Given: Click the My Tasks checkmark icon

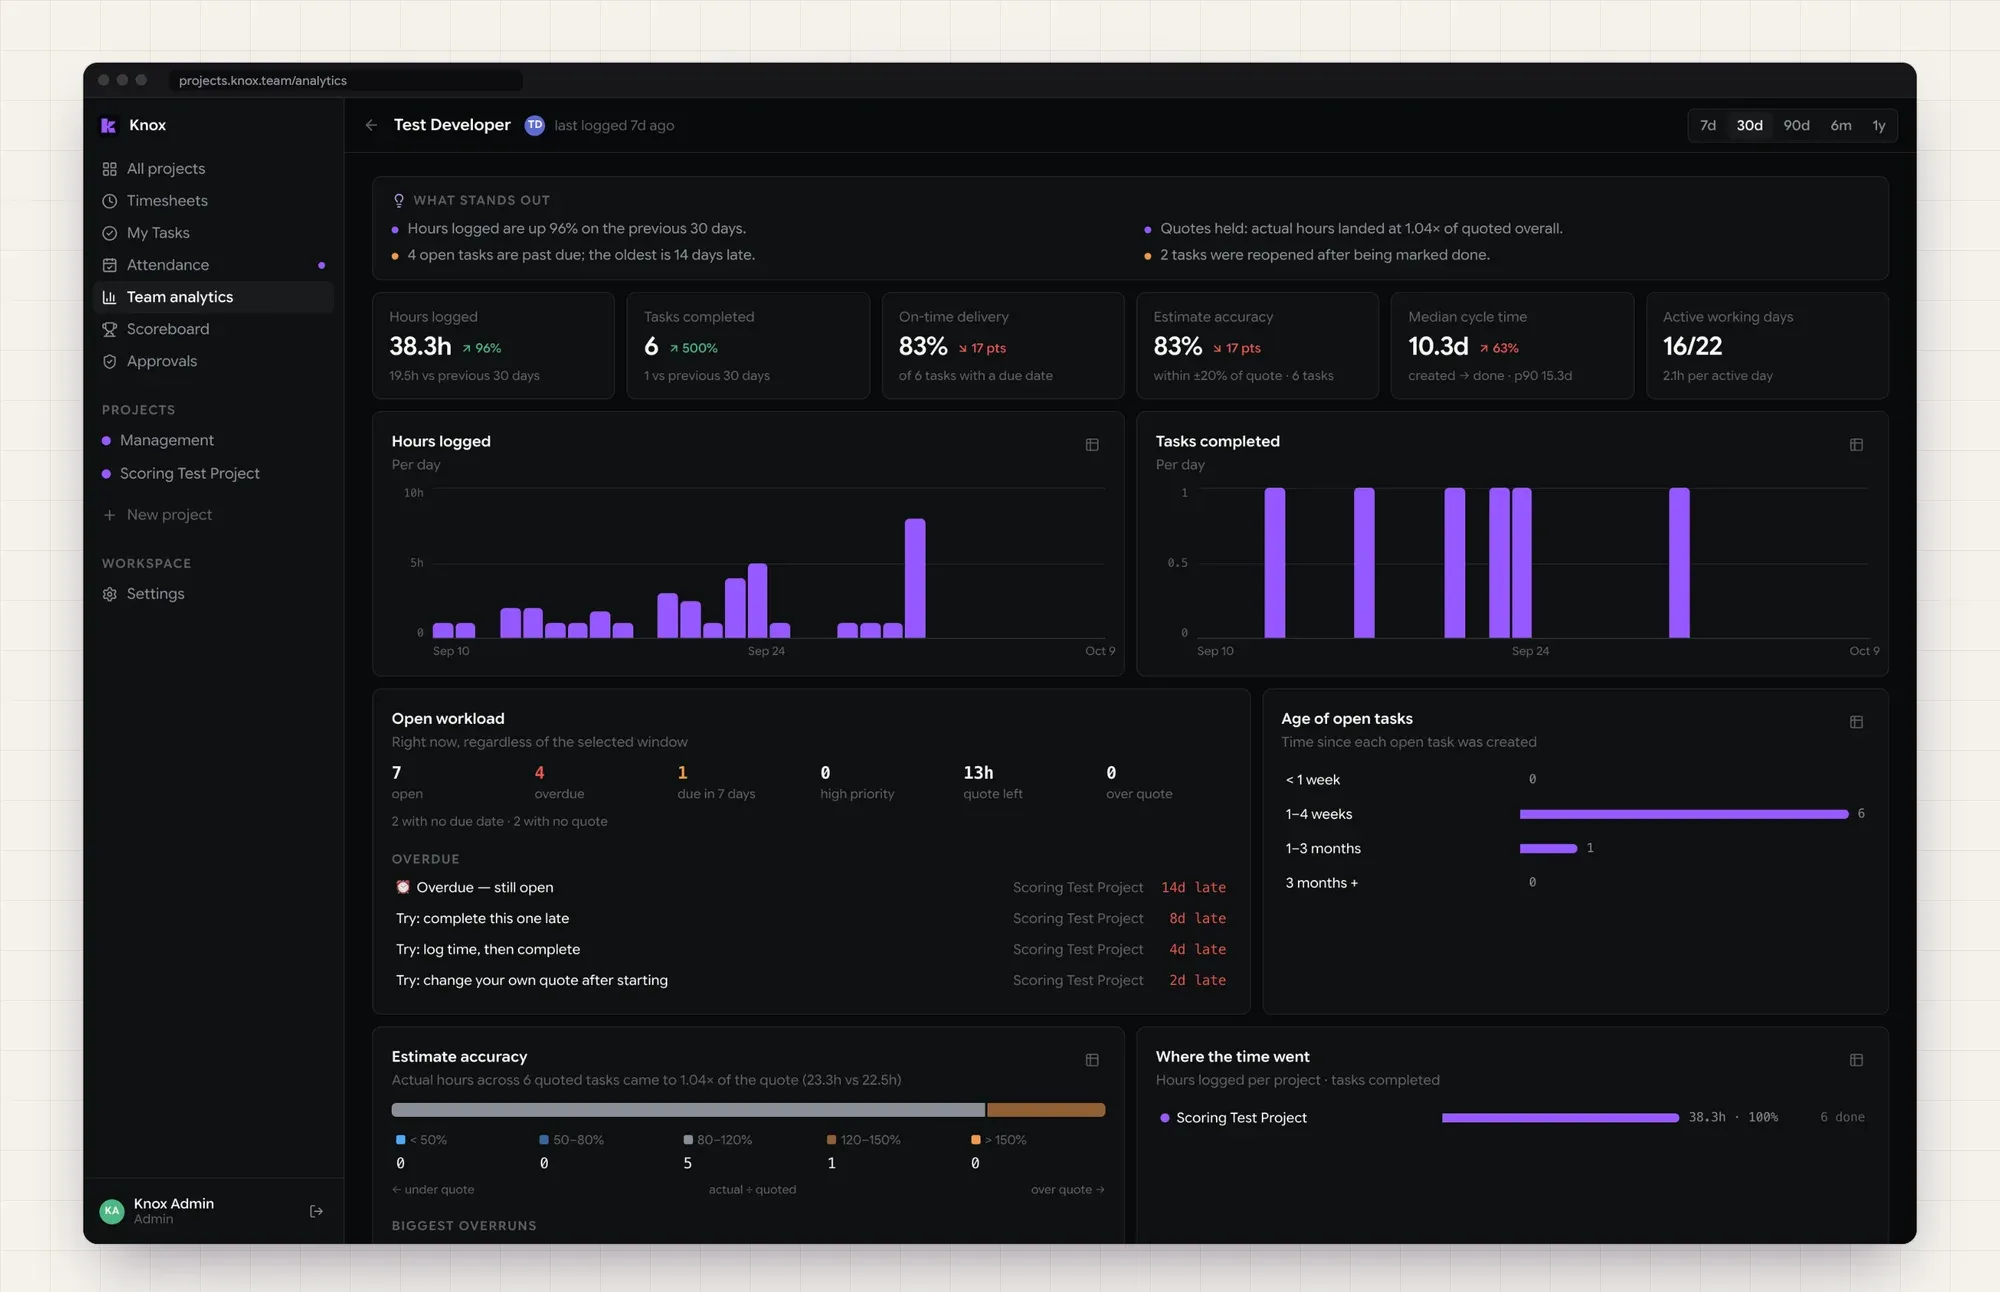Looking at the screenshot, I should (x=110, y=233).
